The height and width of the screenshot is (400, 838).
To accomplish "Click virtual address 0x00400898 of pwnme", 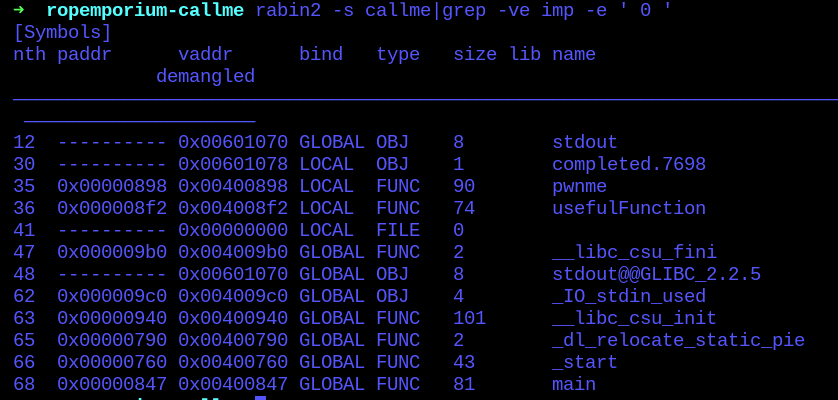I will point(233,186).
